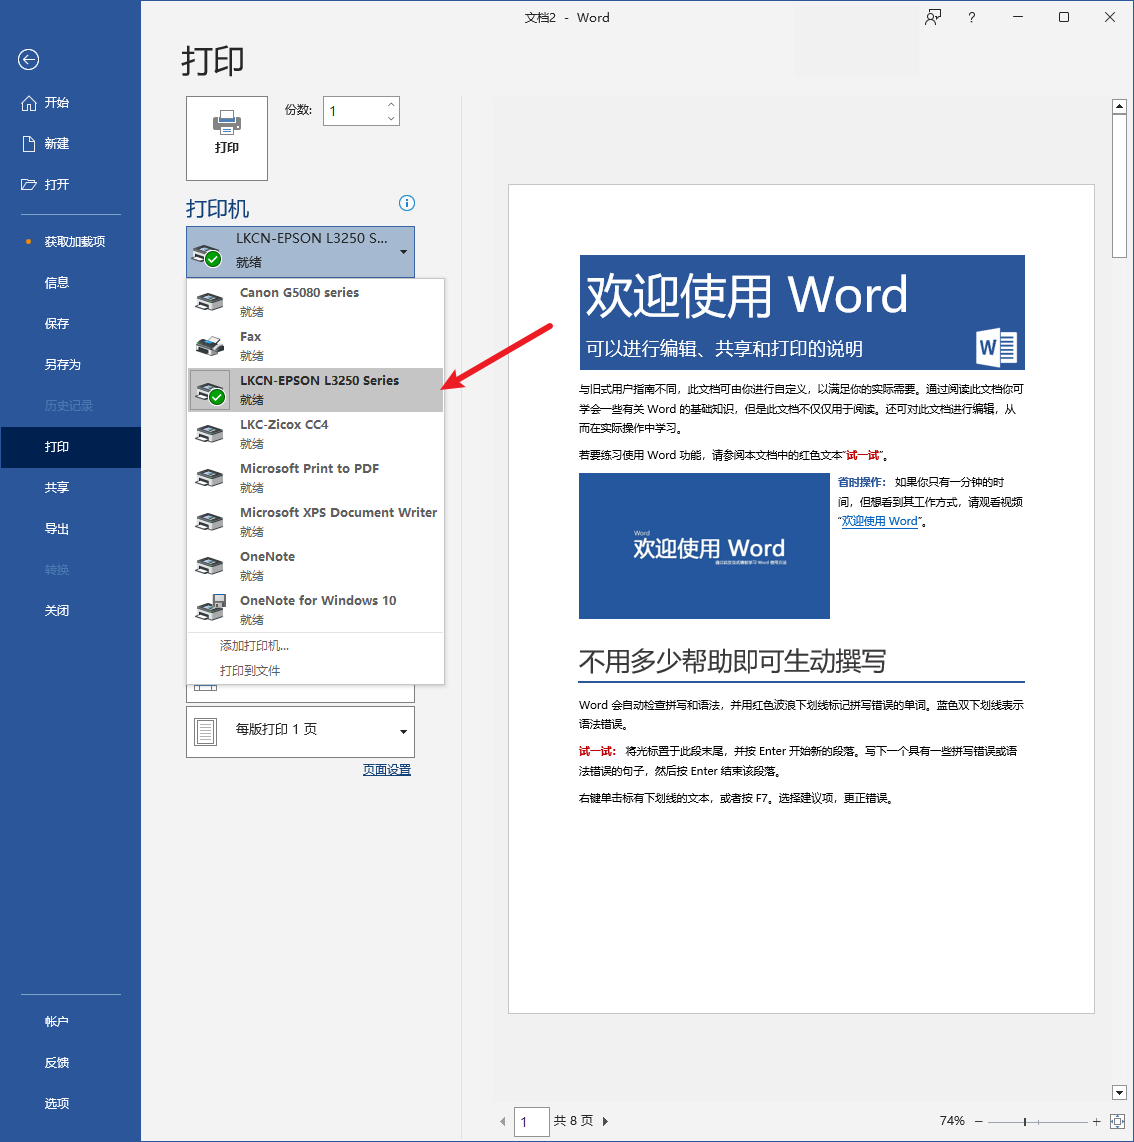Click the account manager icon in title bar
Viewport: 1134px width, 1142px height.
tap(933, 17)
